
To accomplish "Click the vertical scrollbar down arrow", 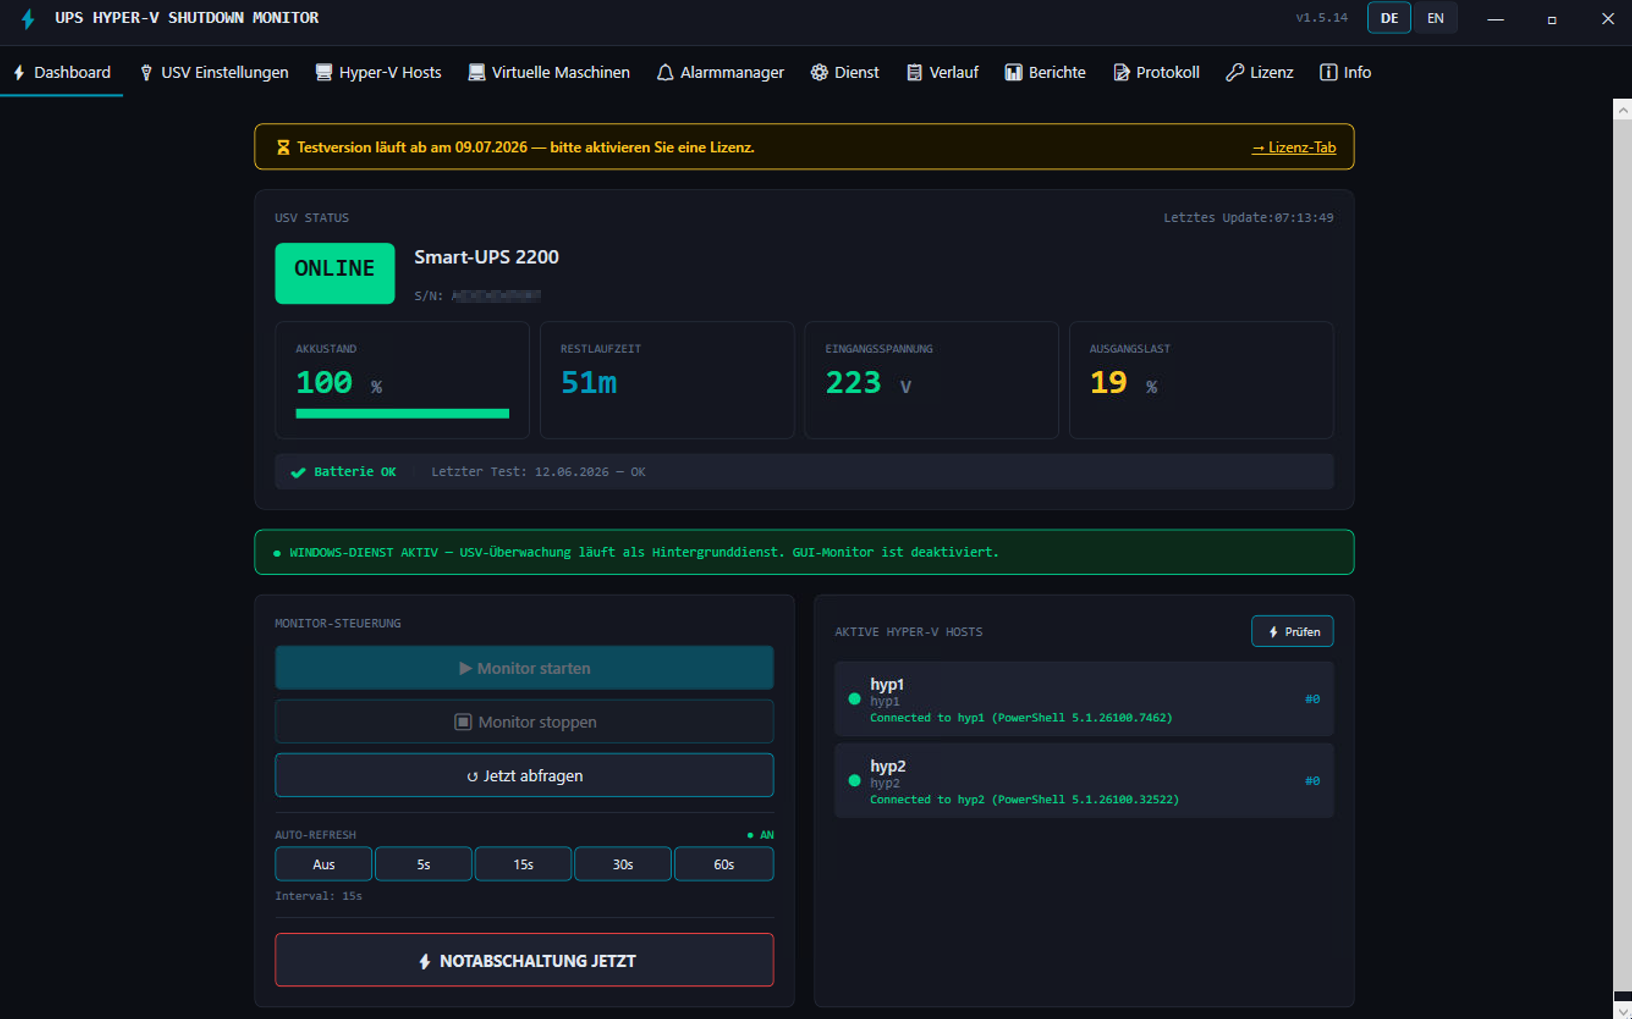I will click(x=1622, y=1010).
